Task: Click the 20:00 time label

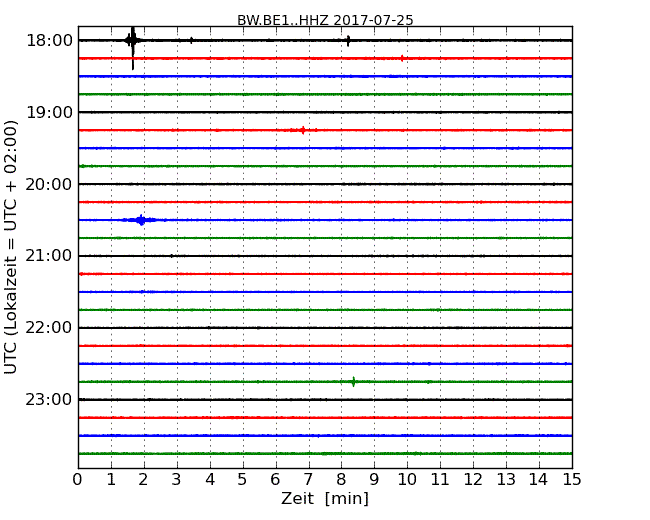Action: tap(49, 184)
